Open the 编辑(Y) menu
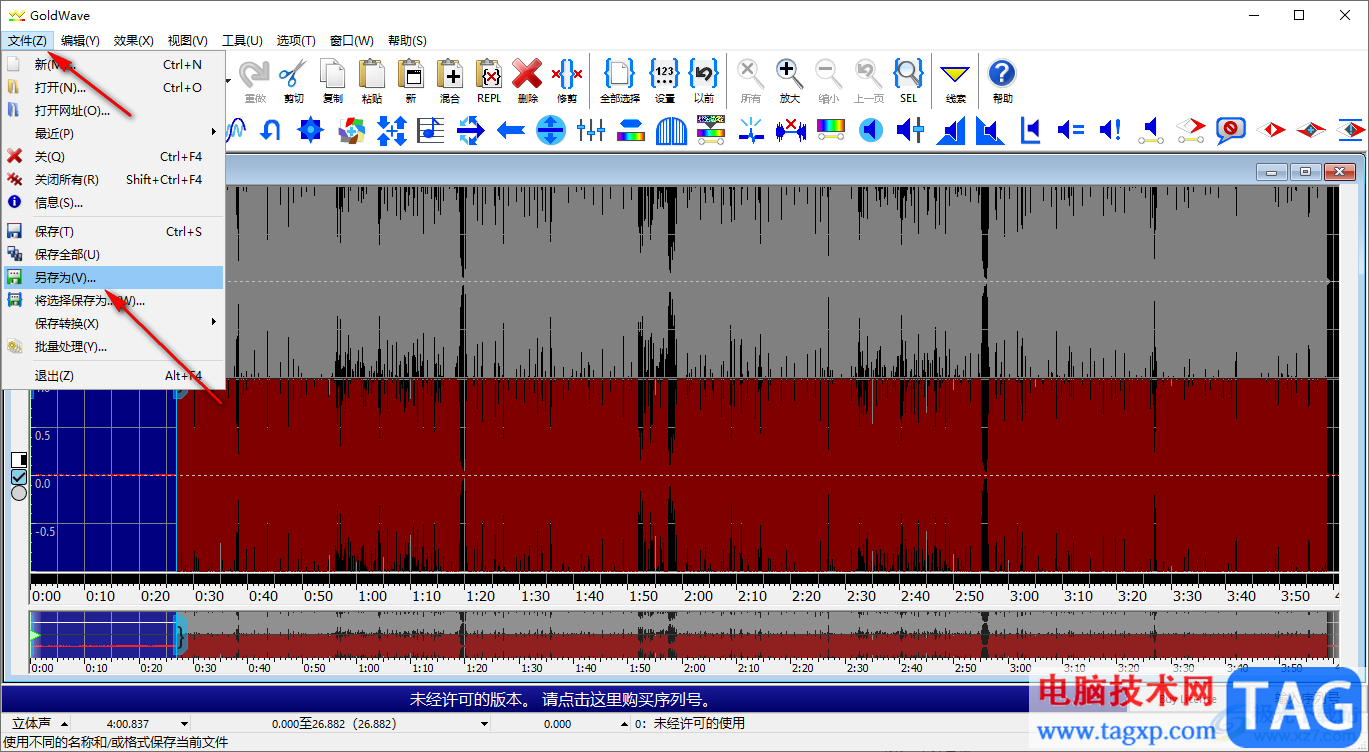Image resolution: width=1369 pixels, height=752 pixels. [x=80, y=40]
